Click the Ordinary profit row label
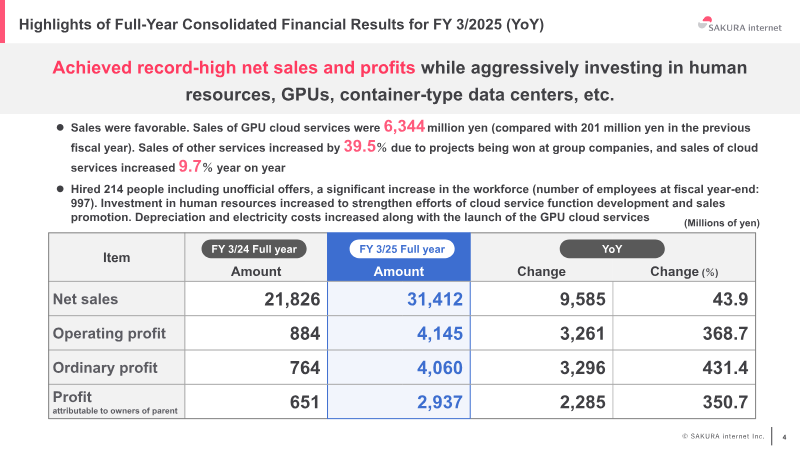The width and height of the screenshot is (800, 450). coord(106,368)
